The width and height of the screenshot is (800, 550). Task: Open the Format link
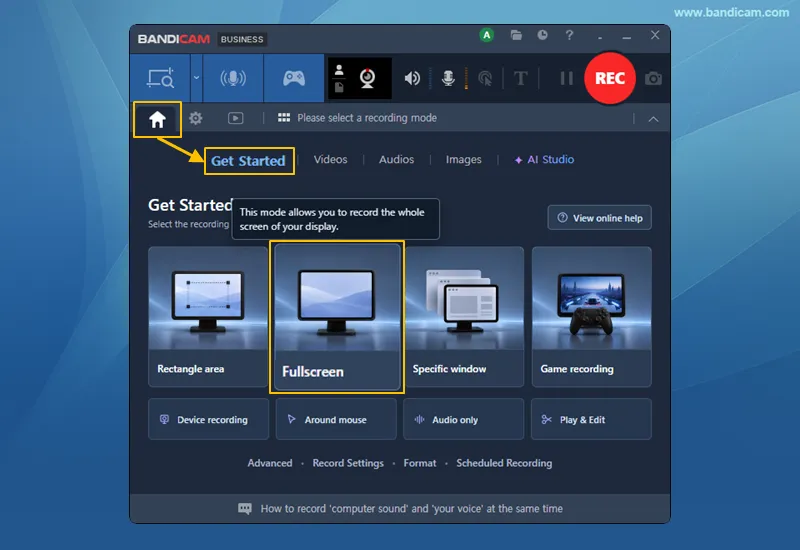point(420,463)
